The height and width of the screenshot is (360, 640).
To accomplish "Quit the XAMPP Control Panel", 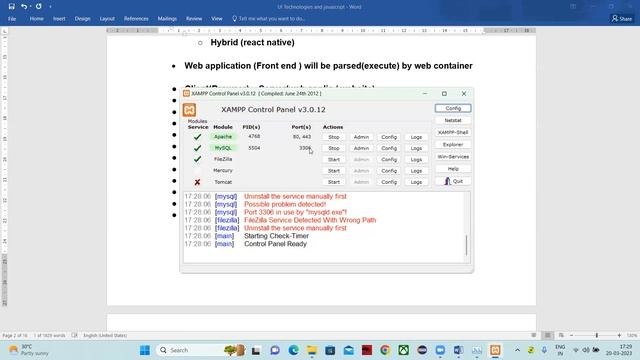I will coord(453,181).
